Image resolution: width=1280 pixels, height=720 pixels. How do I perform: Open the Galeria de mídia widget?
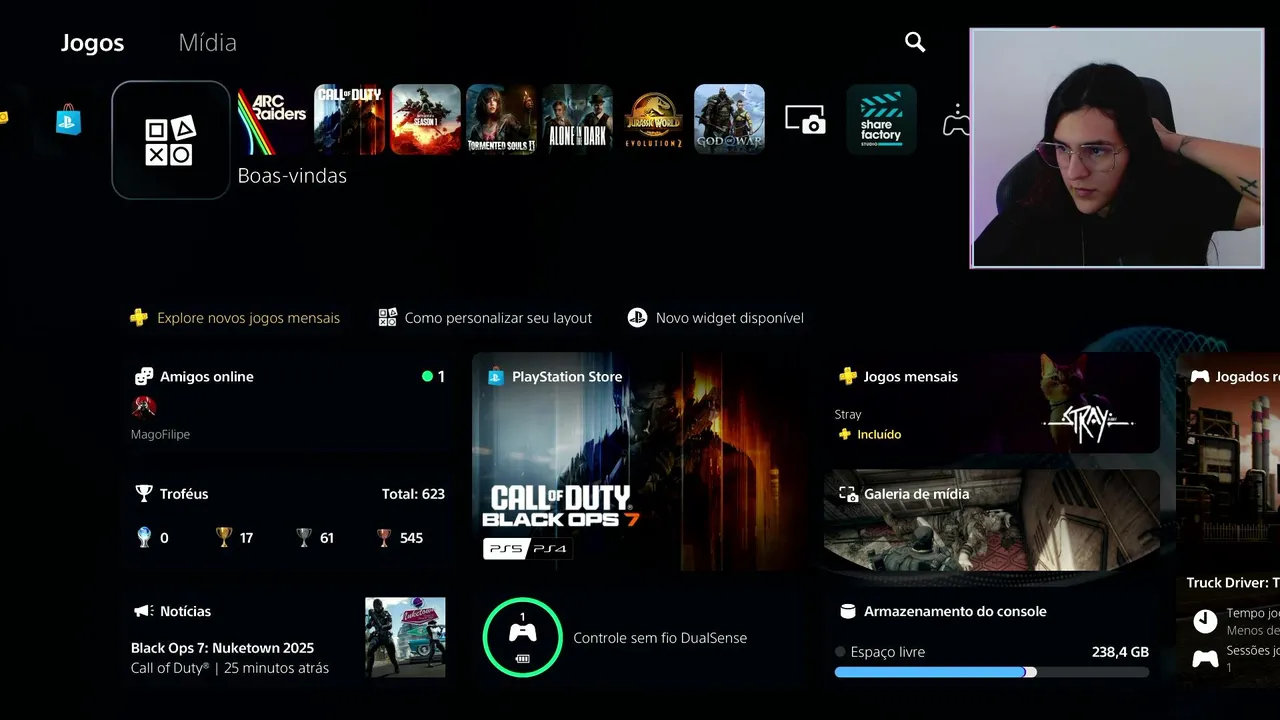click(992, 520)
